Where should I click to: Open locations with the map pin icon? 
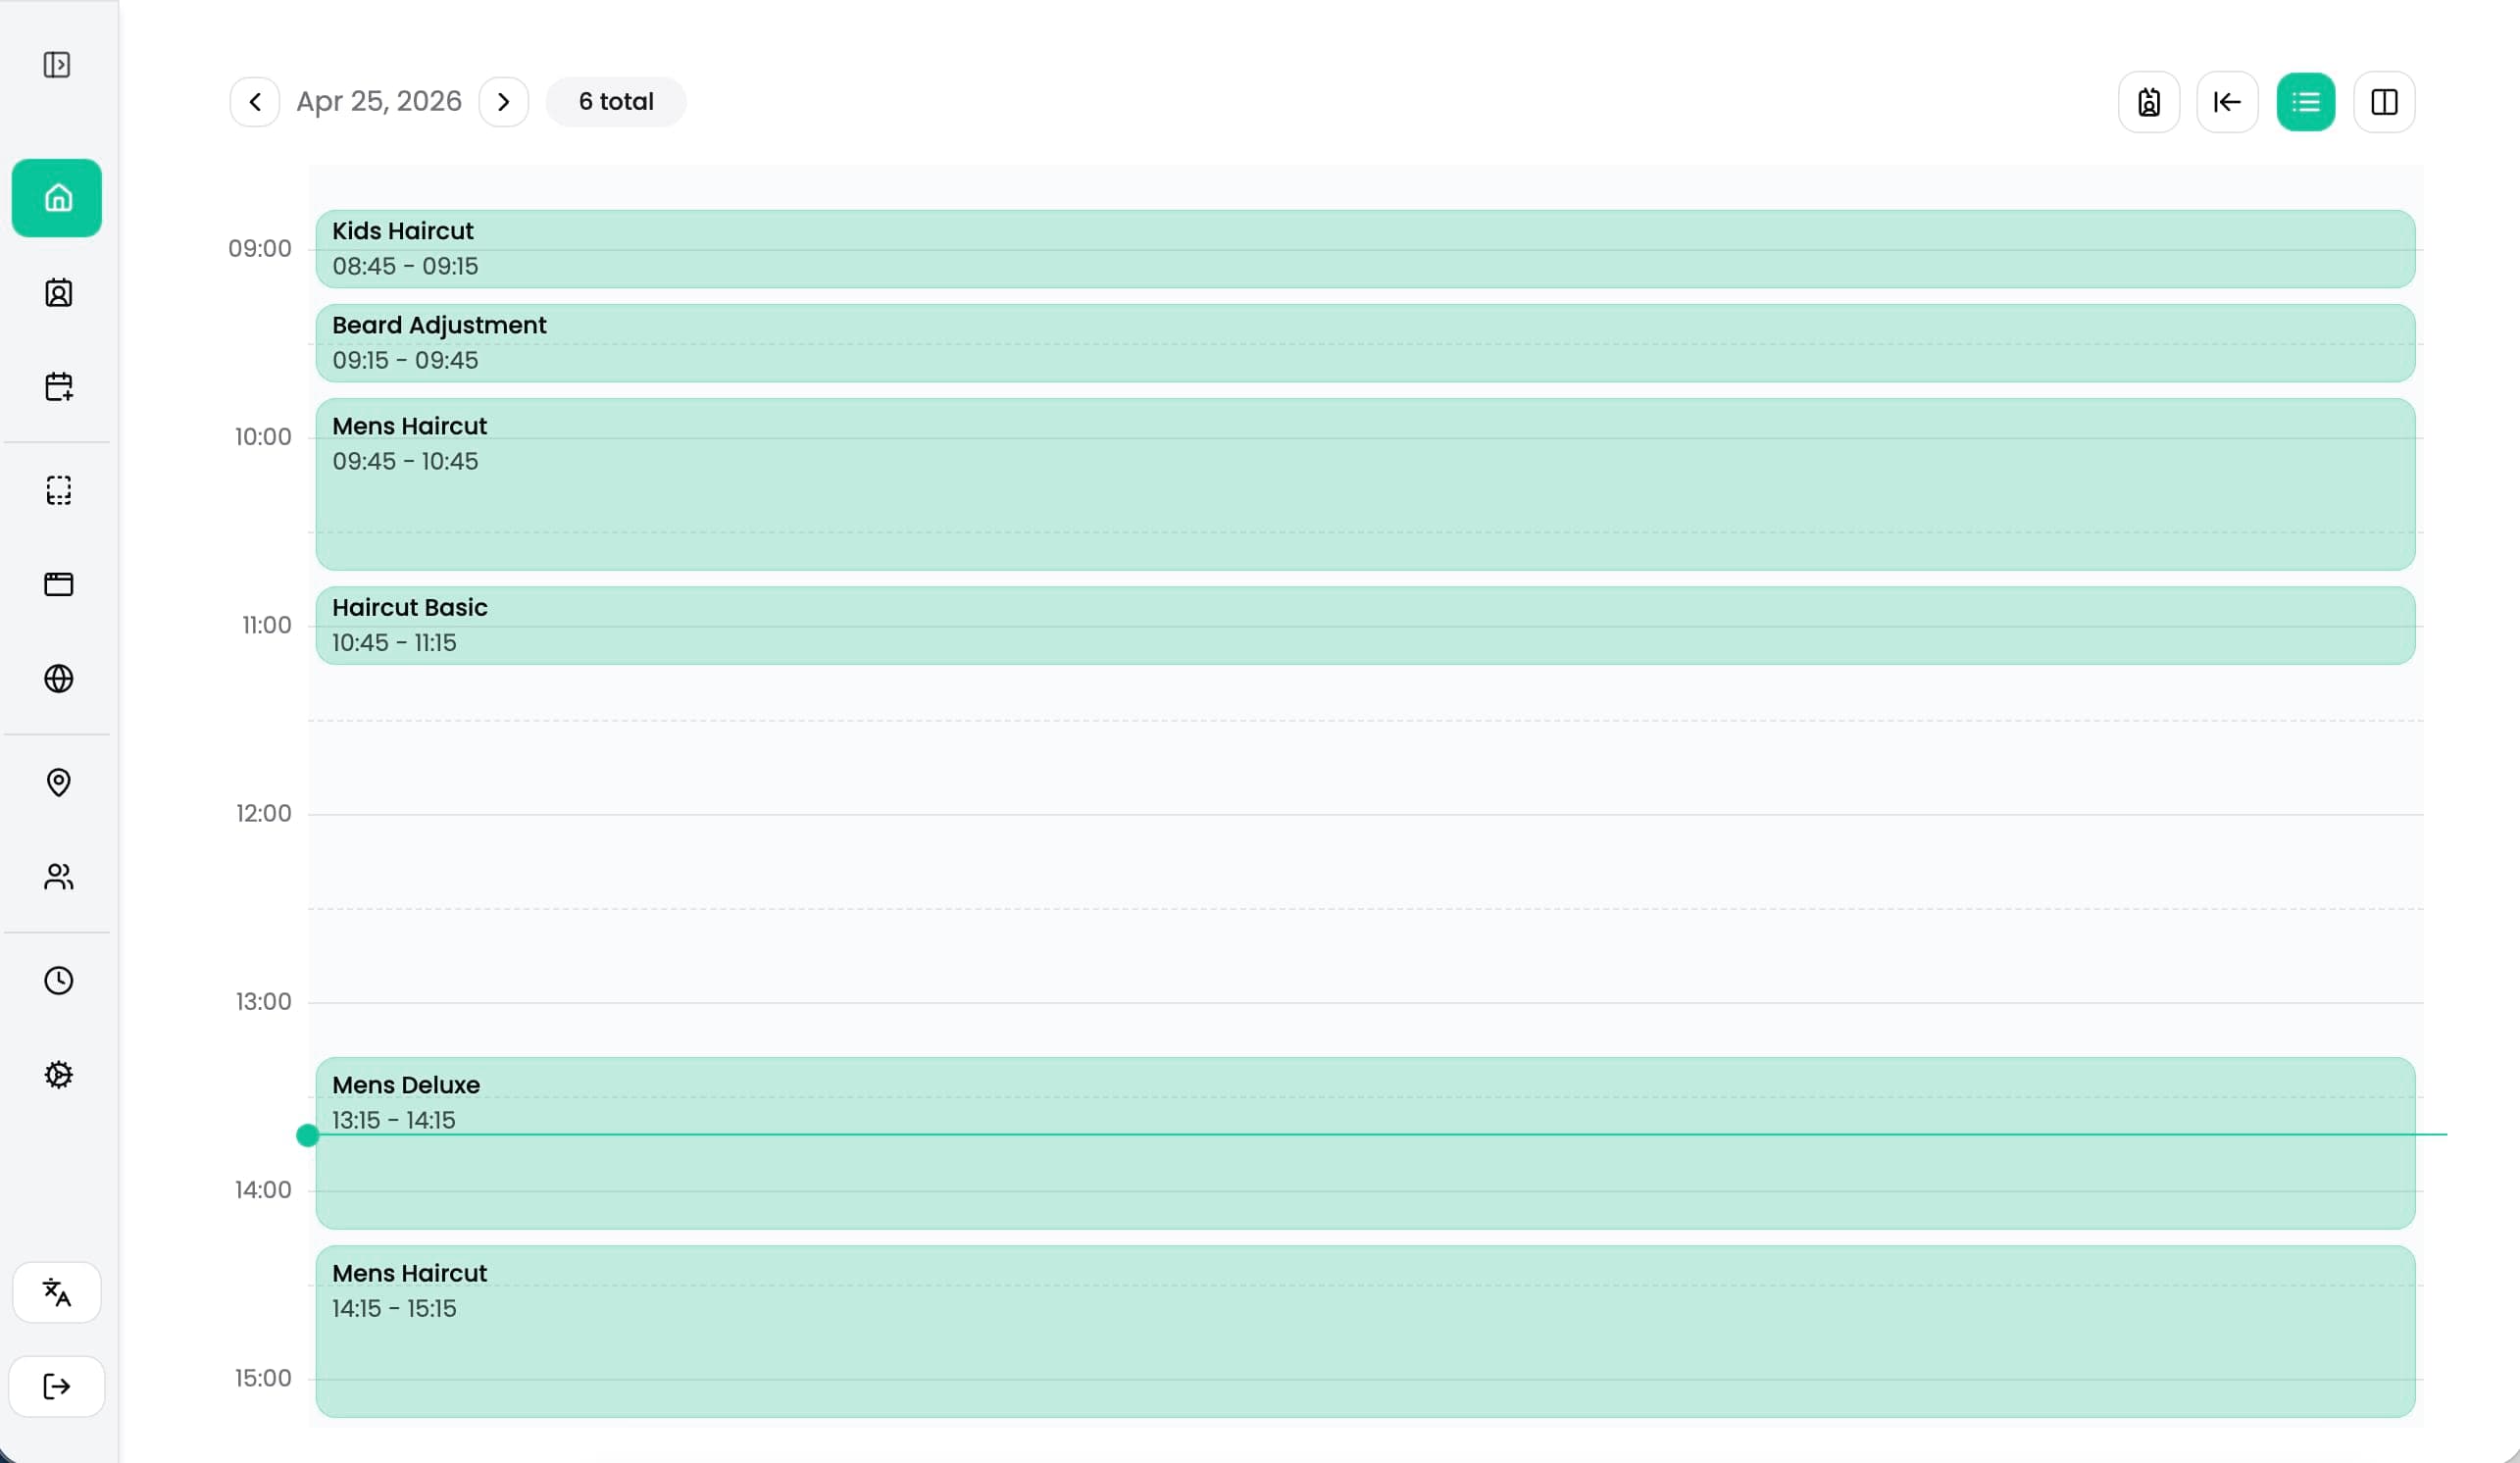point(57,782)
